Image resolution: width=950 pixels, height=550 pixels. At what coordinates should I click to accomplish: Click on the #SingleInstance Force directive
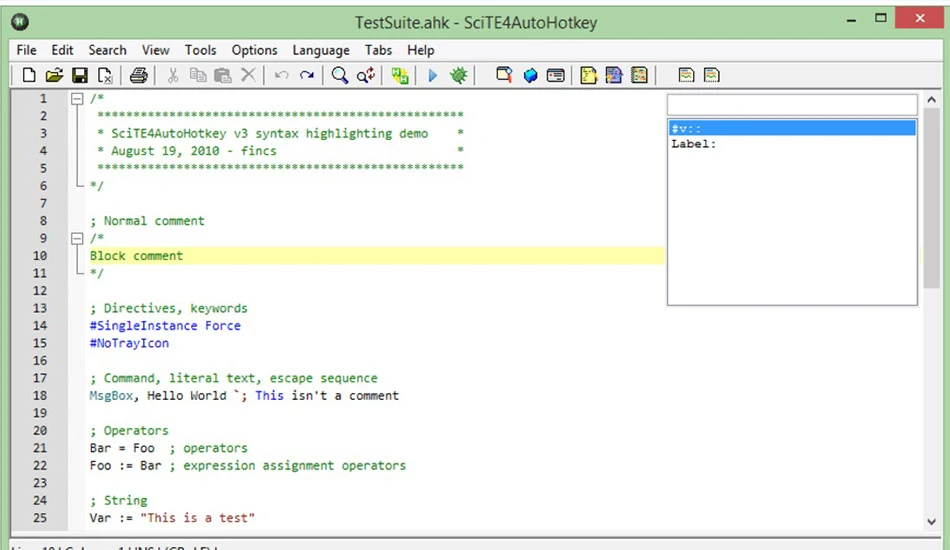coord(165,326)
